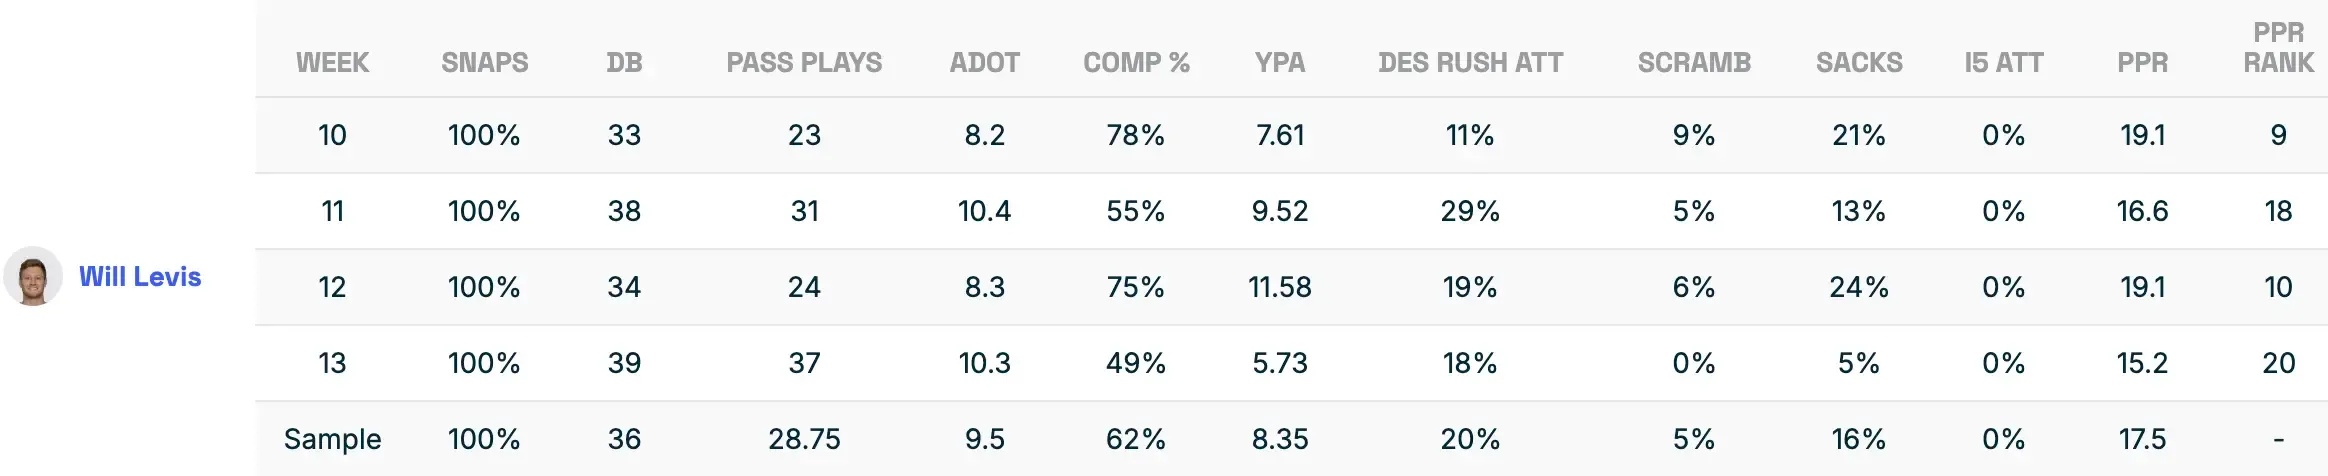Click the SCRAMB column header

point(1694,63)
